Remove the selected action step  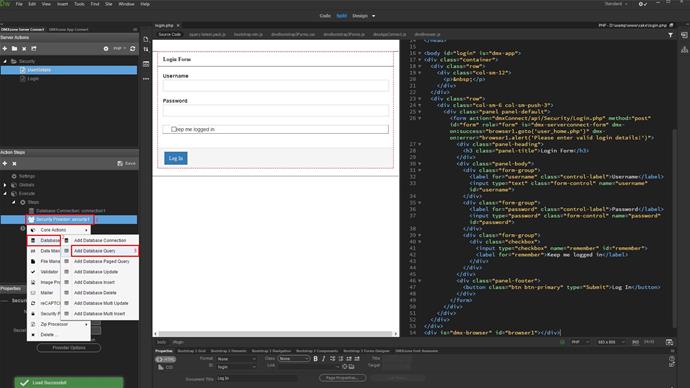click(x=15, y=163)
